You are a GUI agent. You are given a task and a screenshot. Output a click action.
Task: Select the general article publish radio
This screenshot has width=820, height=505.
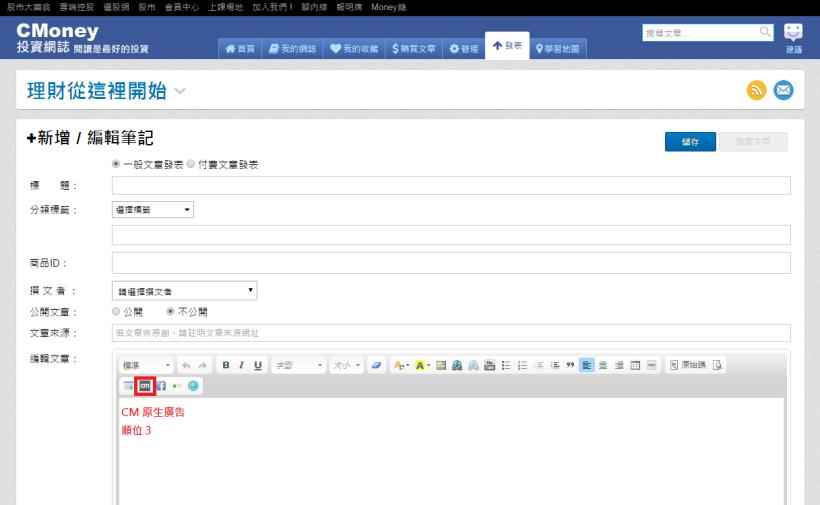(116, 164)
